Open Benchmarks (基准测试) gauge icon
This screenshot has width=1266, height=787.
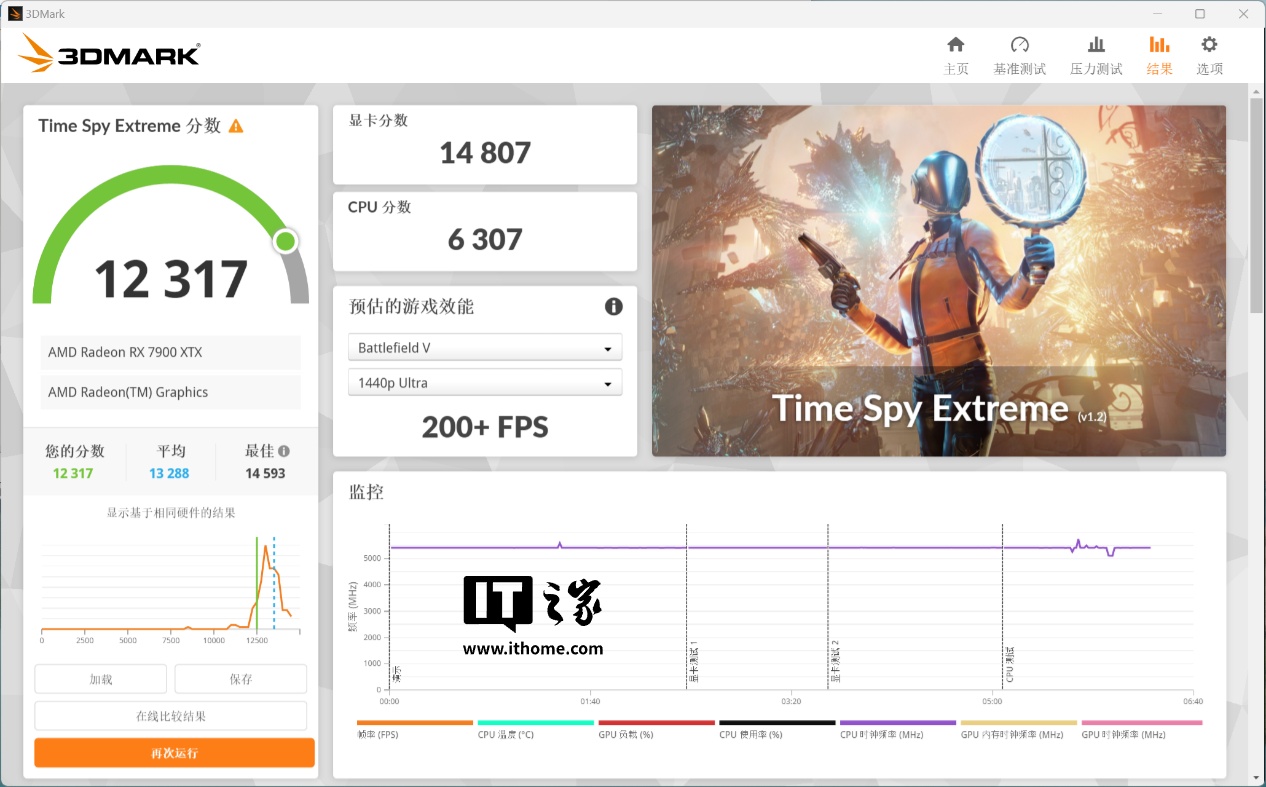1019,45
